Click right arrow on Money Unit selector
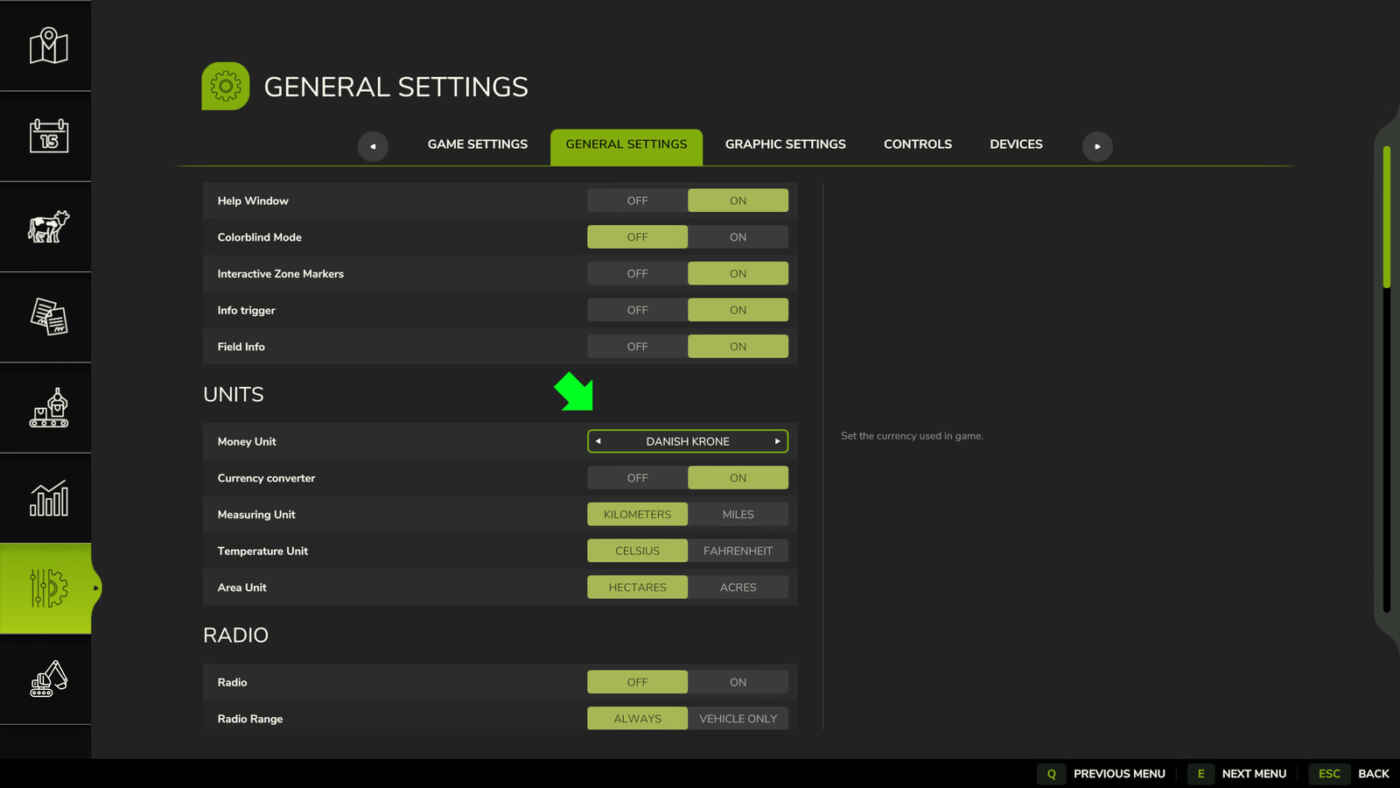Image resolution: width=1400 pixels, height=788 pixels. [777, 441]
